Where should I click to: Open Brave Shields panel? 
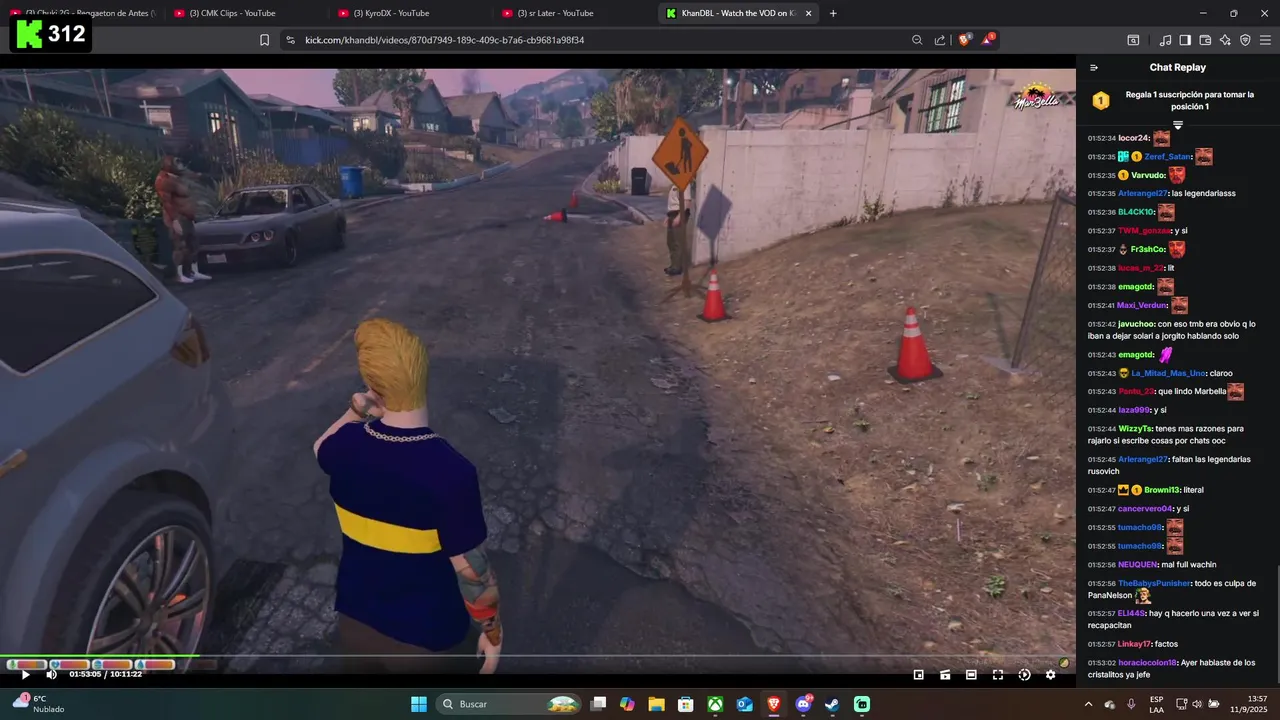[x=964, y=40]
